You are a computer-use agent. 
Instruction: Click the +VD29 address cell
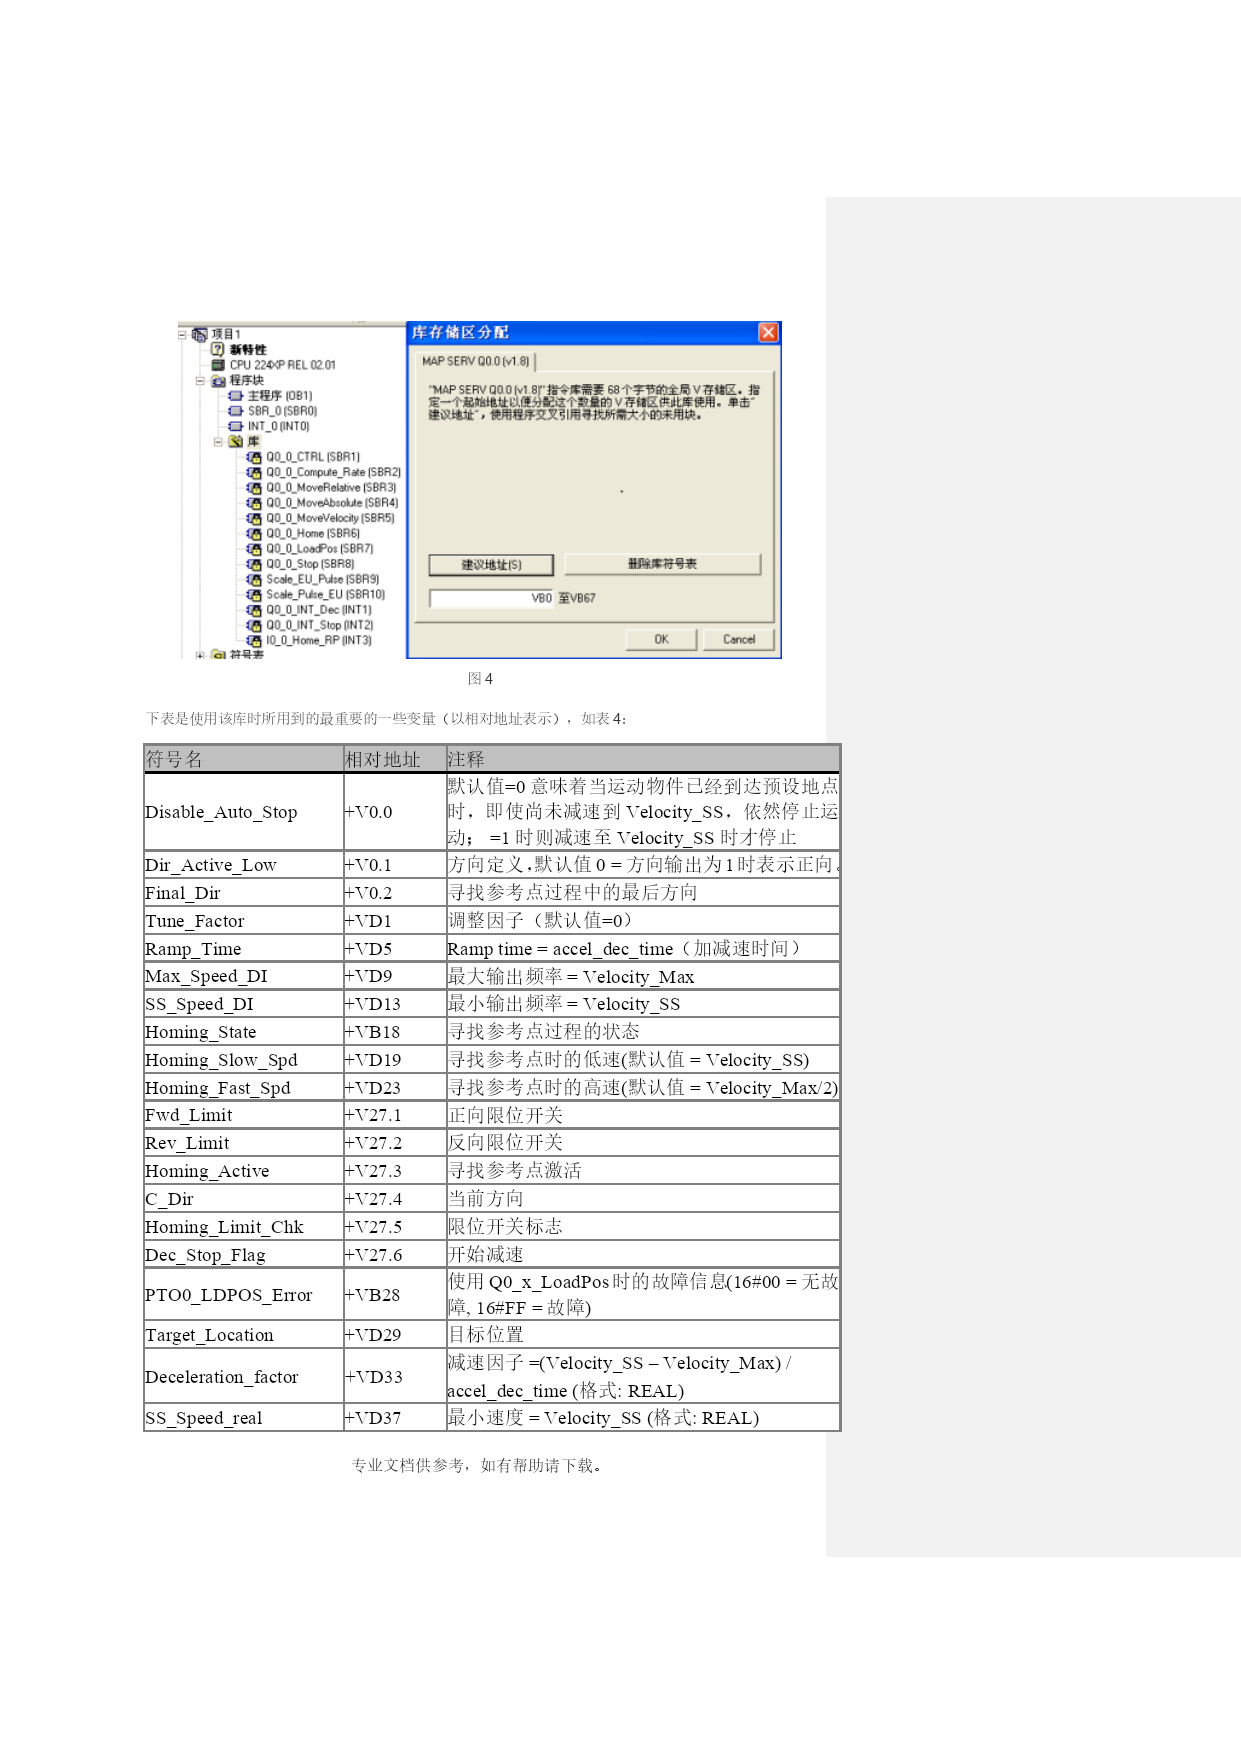pos(395,1335)
